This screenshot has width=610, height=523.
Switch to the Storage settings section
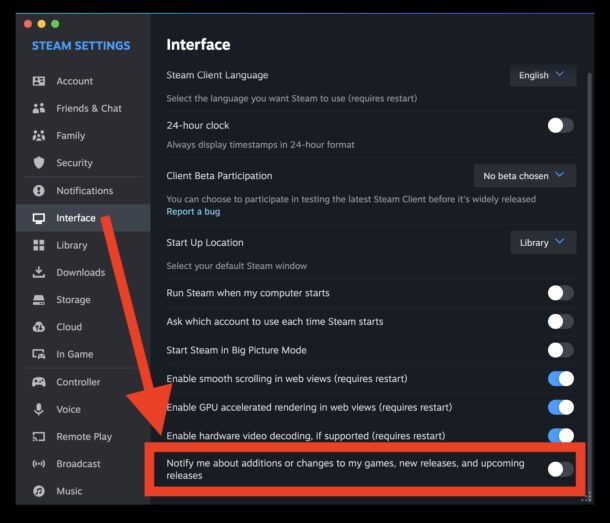73,300
